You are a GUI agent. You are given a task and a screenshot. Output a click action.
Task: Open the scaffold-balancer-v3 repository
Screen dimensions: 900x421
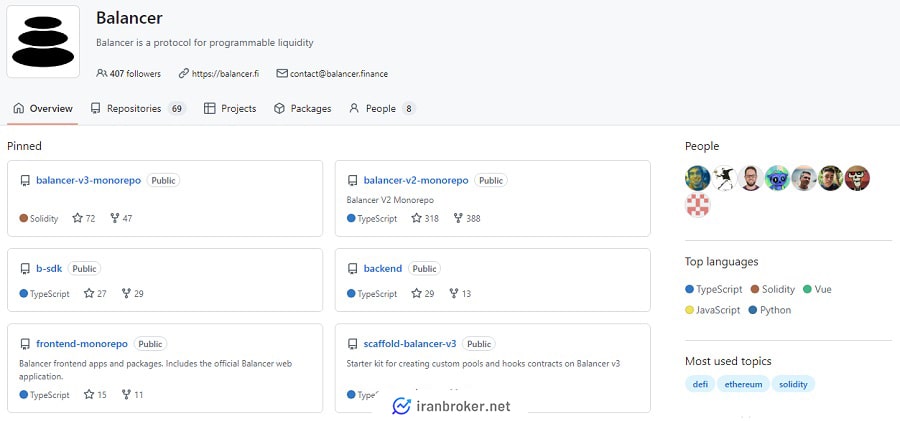point(410,344)
